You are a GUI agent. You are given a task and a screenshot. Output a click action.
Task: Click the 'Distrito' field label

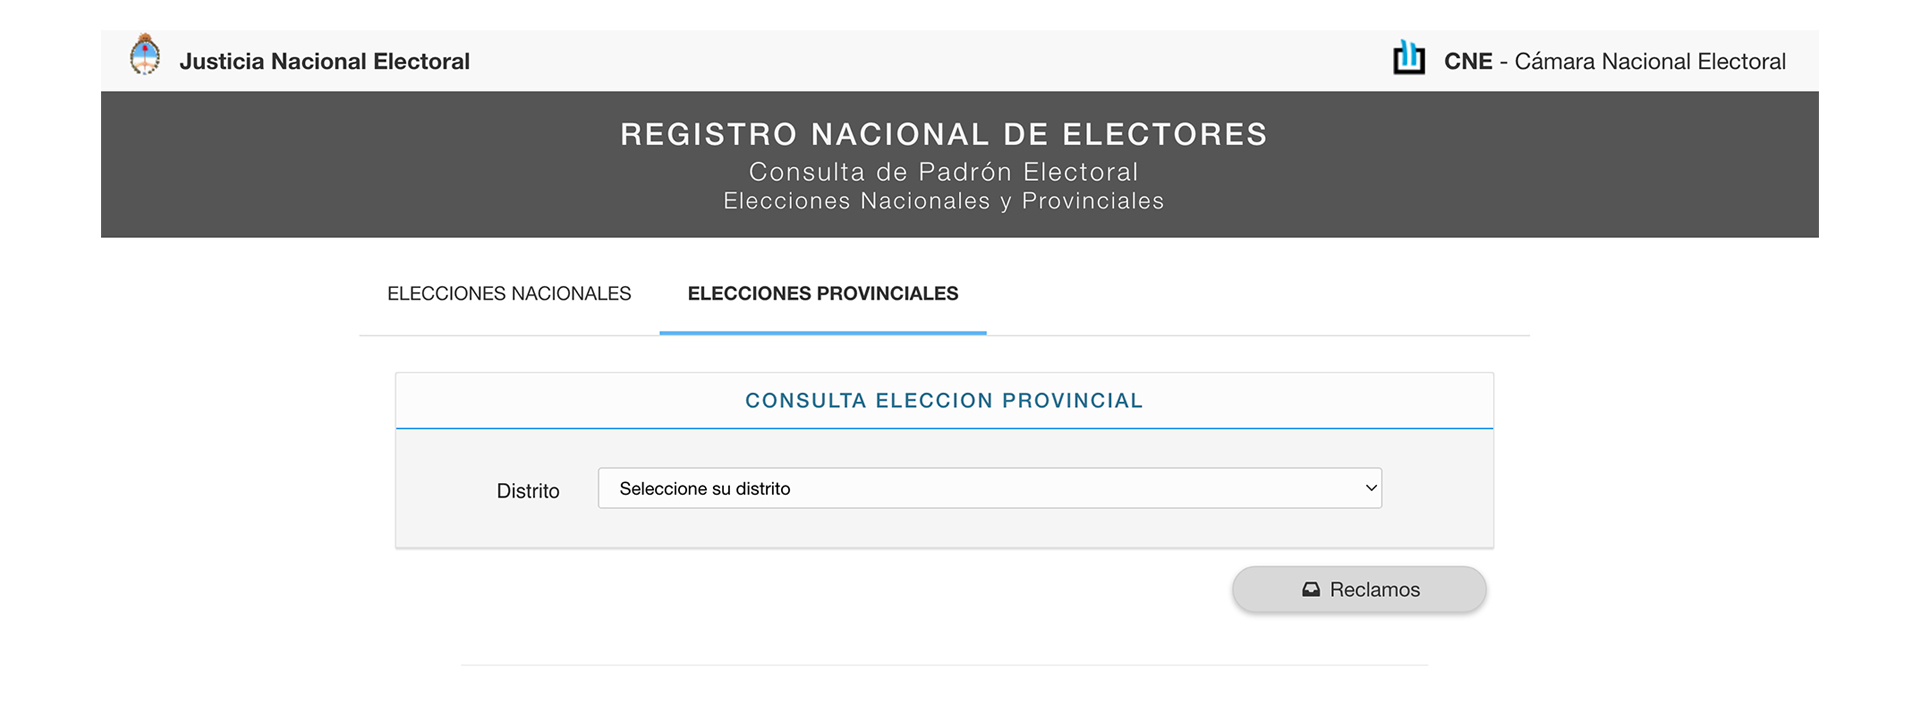coord(528,491)
